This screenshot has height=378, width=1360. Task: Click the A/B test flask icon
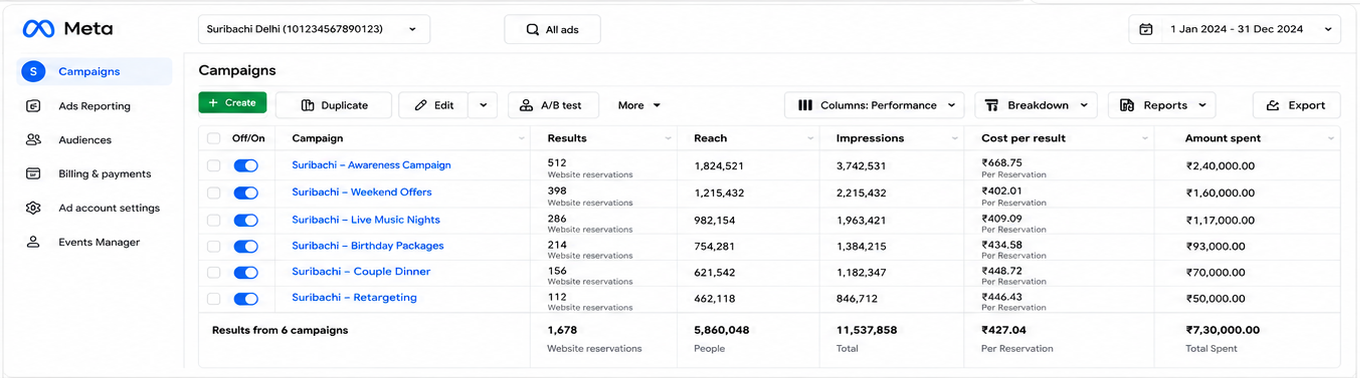(x=526, y=105)
